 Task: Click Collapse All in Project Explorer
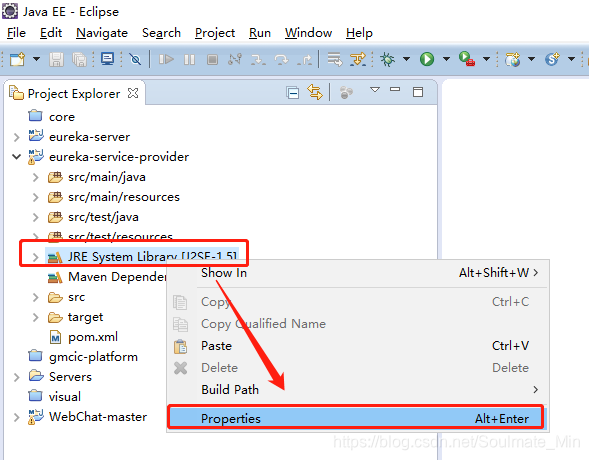pos(293,92)
